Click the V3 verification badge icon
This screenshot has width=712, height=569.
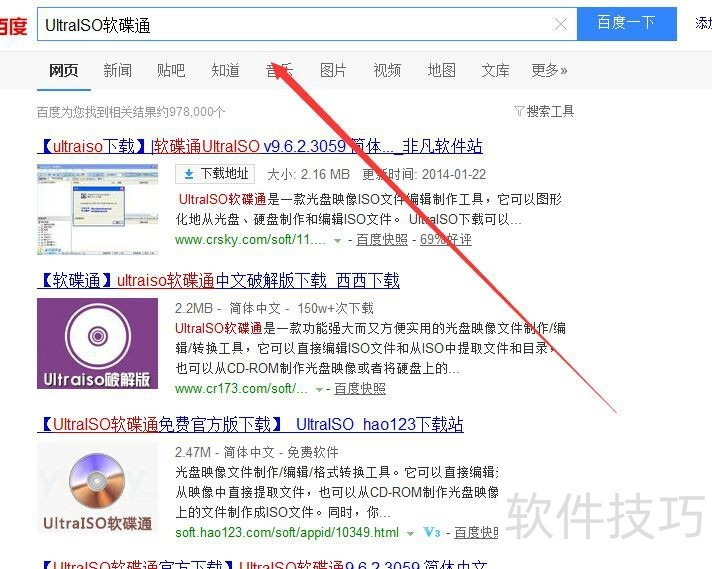pyautogui.click(x=432, y=532)
